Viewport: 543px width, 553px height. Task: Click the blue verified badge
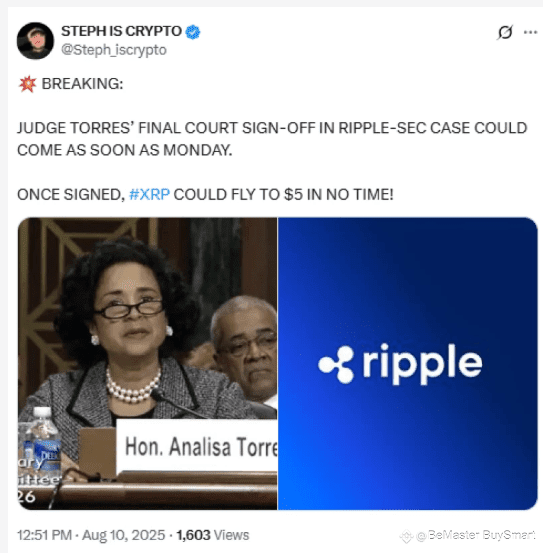pos(193,32)
